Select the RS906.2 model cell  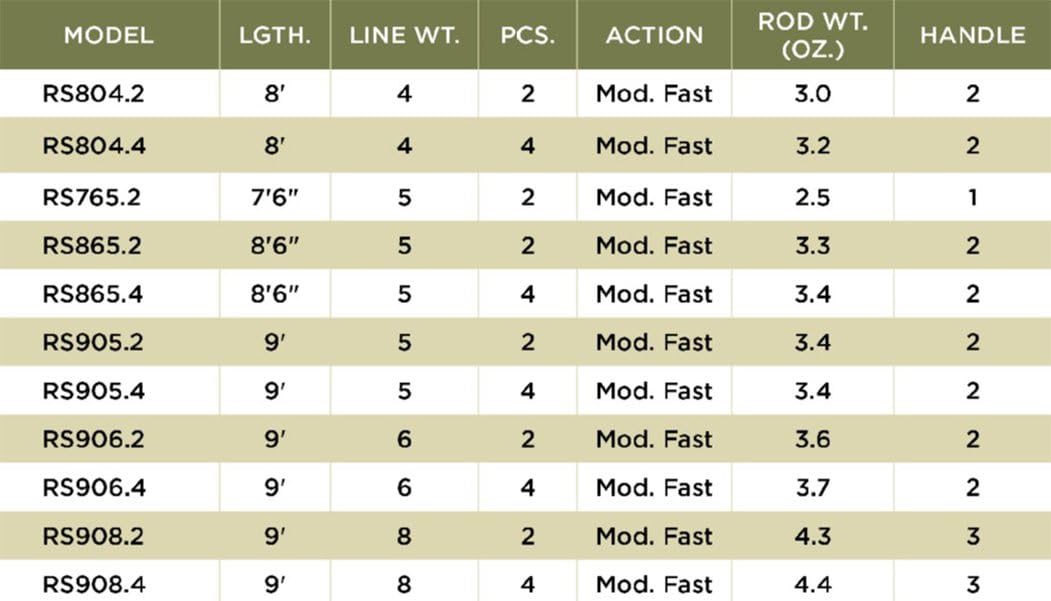pos(93,440)
